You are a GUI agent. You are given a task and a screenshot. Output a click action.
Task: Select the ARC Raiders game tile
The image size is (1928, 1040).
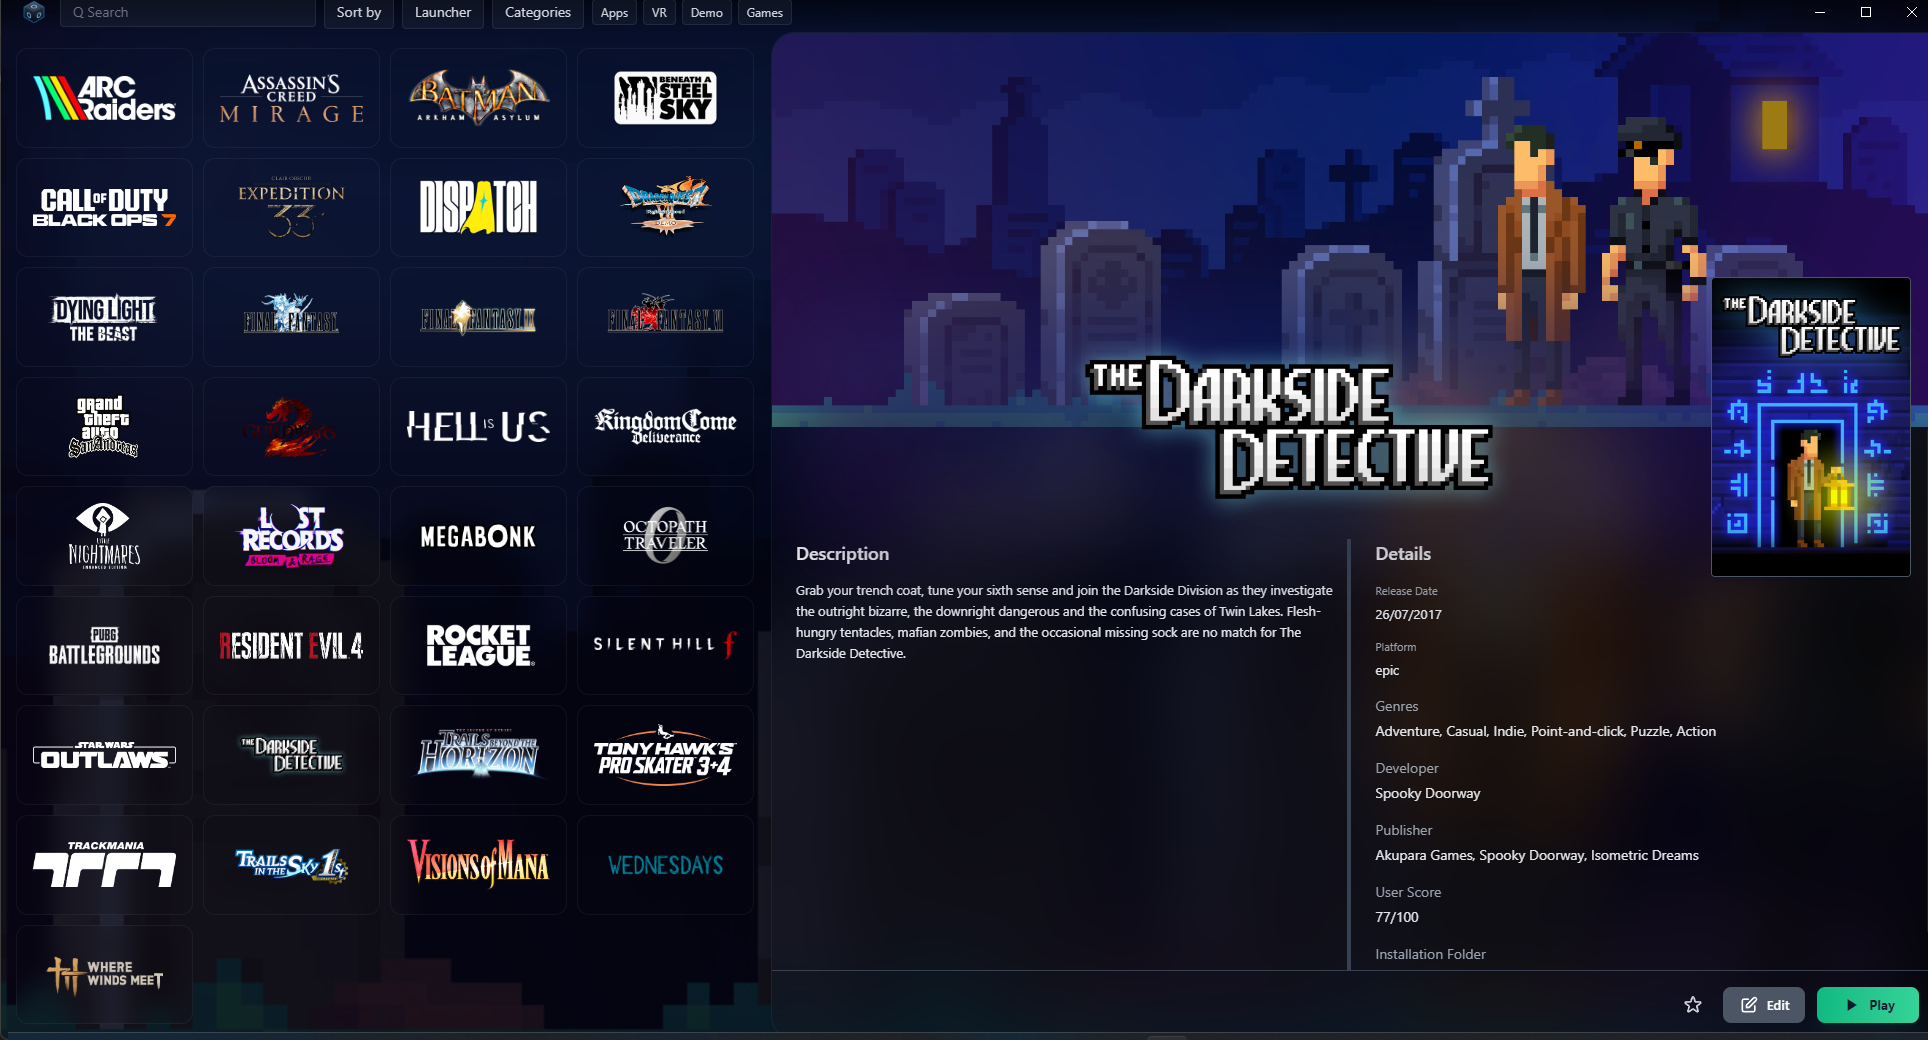pos(105,98)
